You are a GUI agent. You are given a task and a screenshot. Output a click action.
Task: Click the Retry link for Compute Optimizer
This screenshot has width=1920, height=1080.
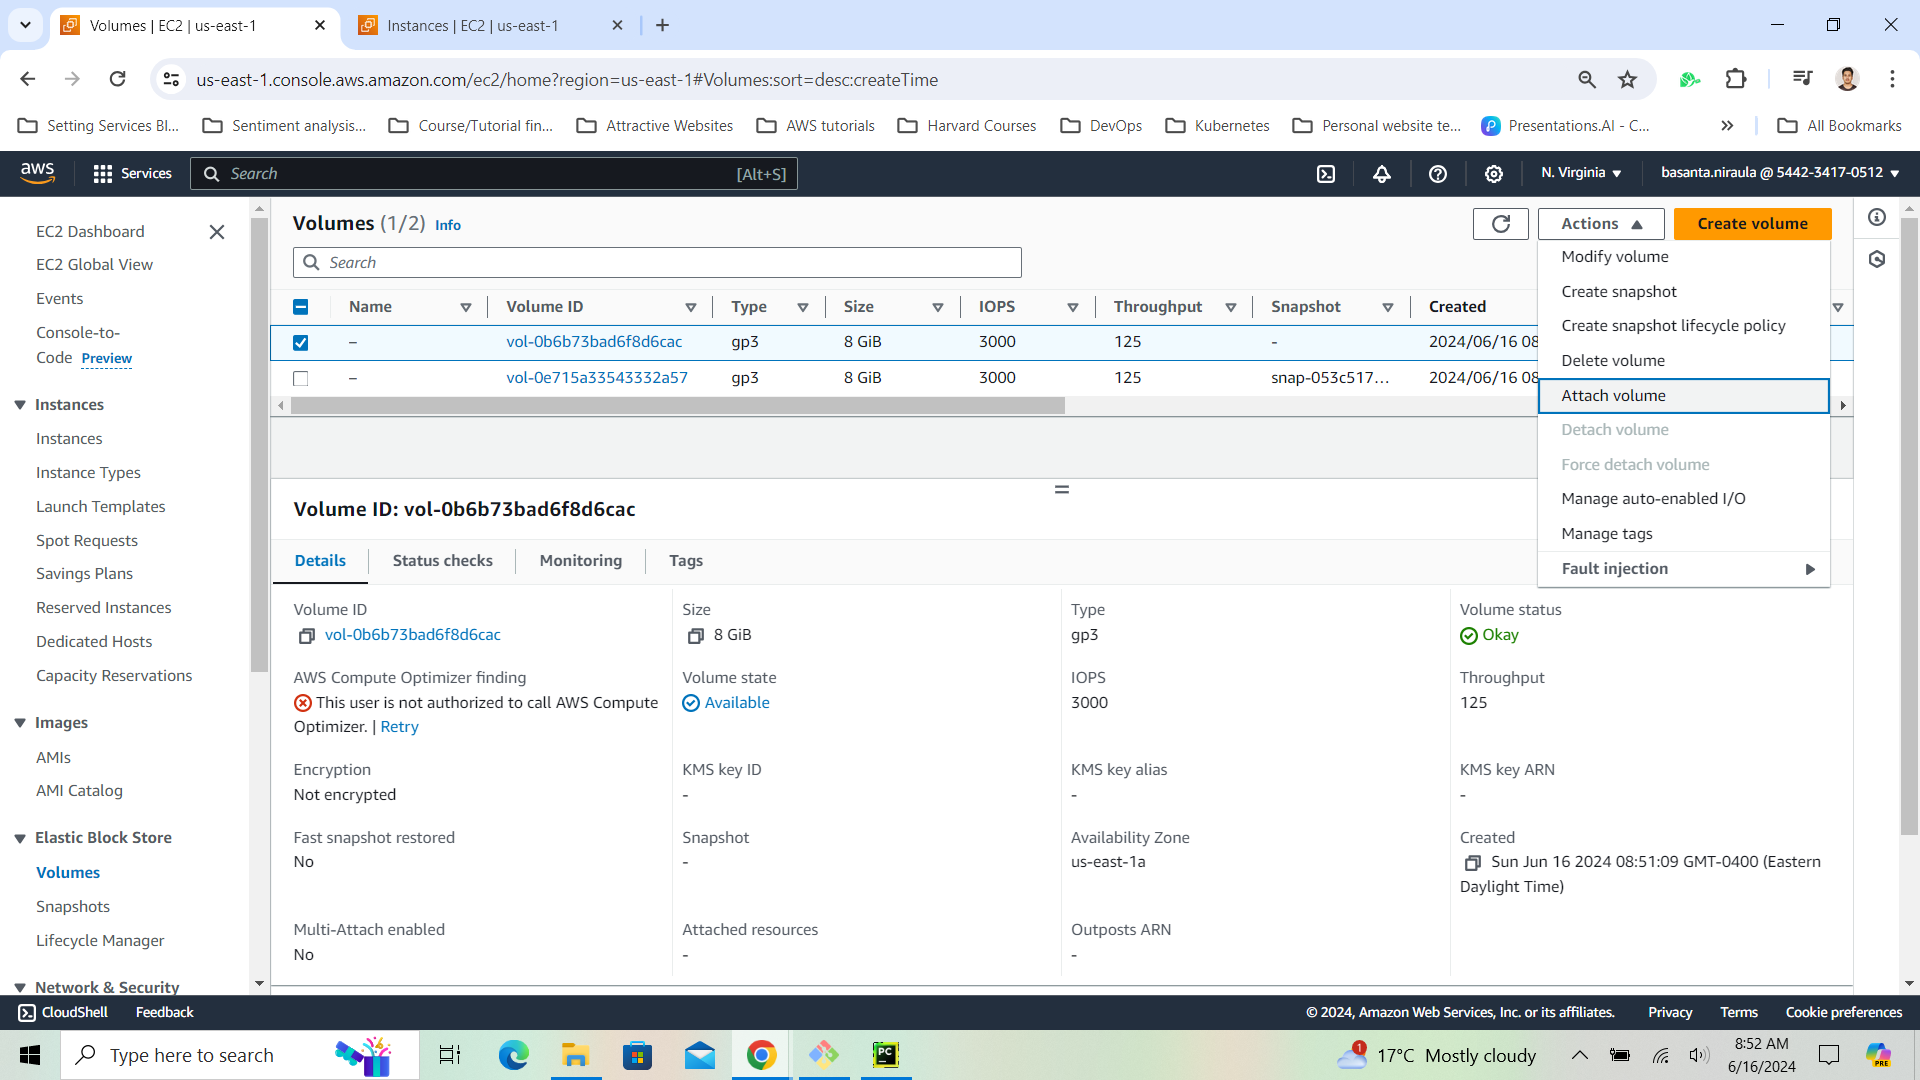(x=399, y=727)
